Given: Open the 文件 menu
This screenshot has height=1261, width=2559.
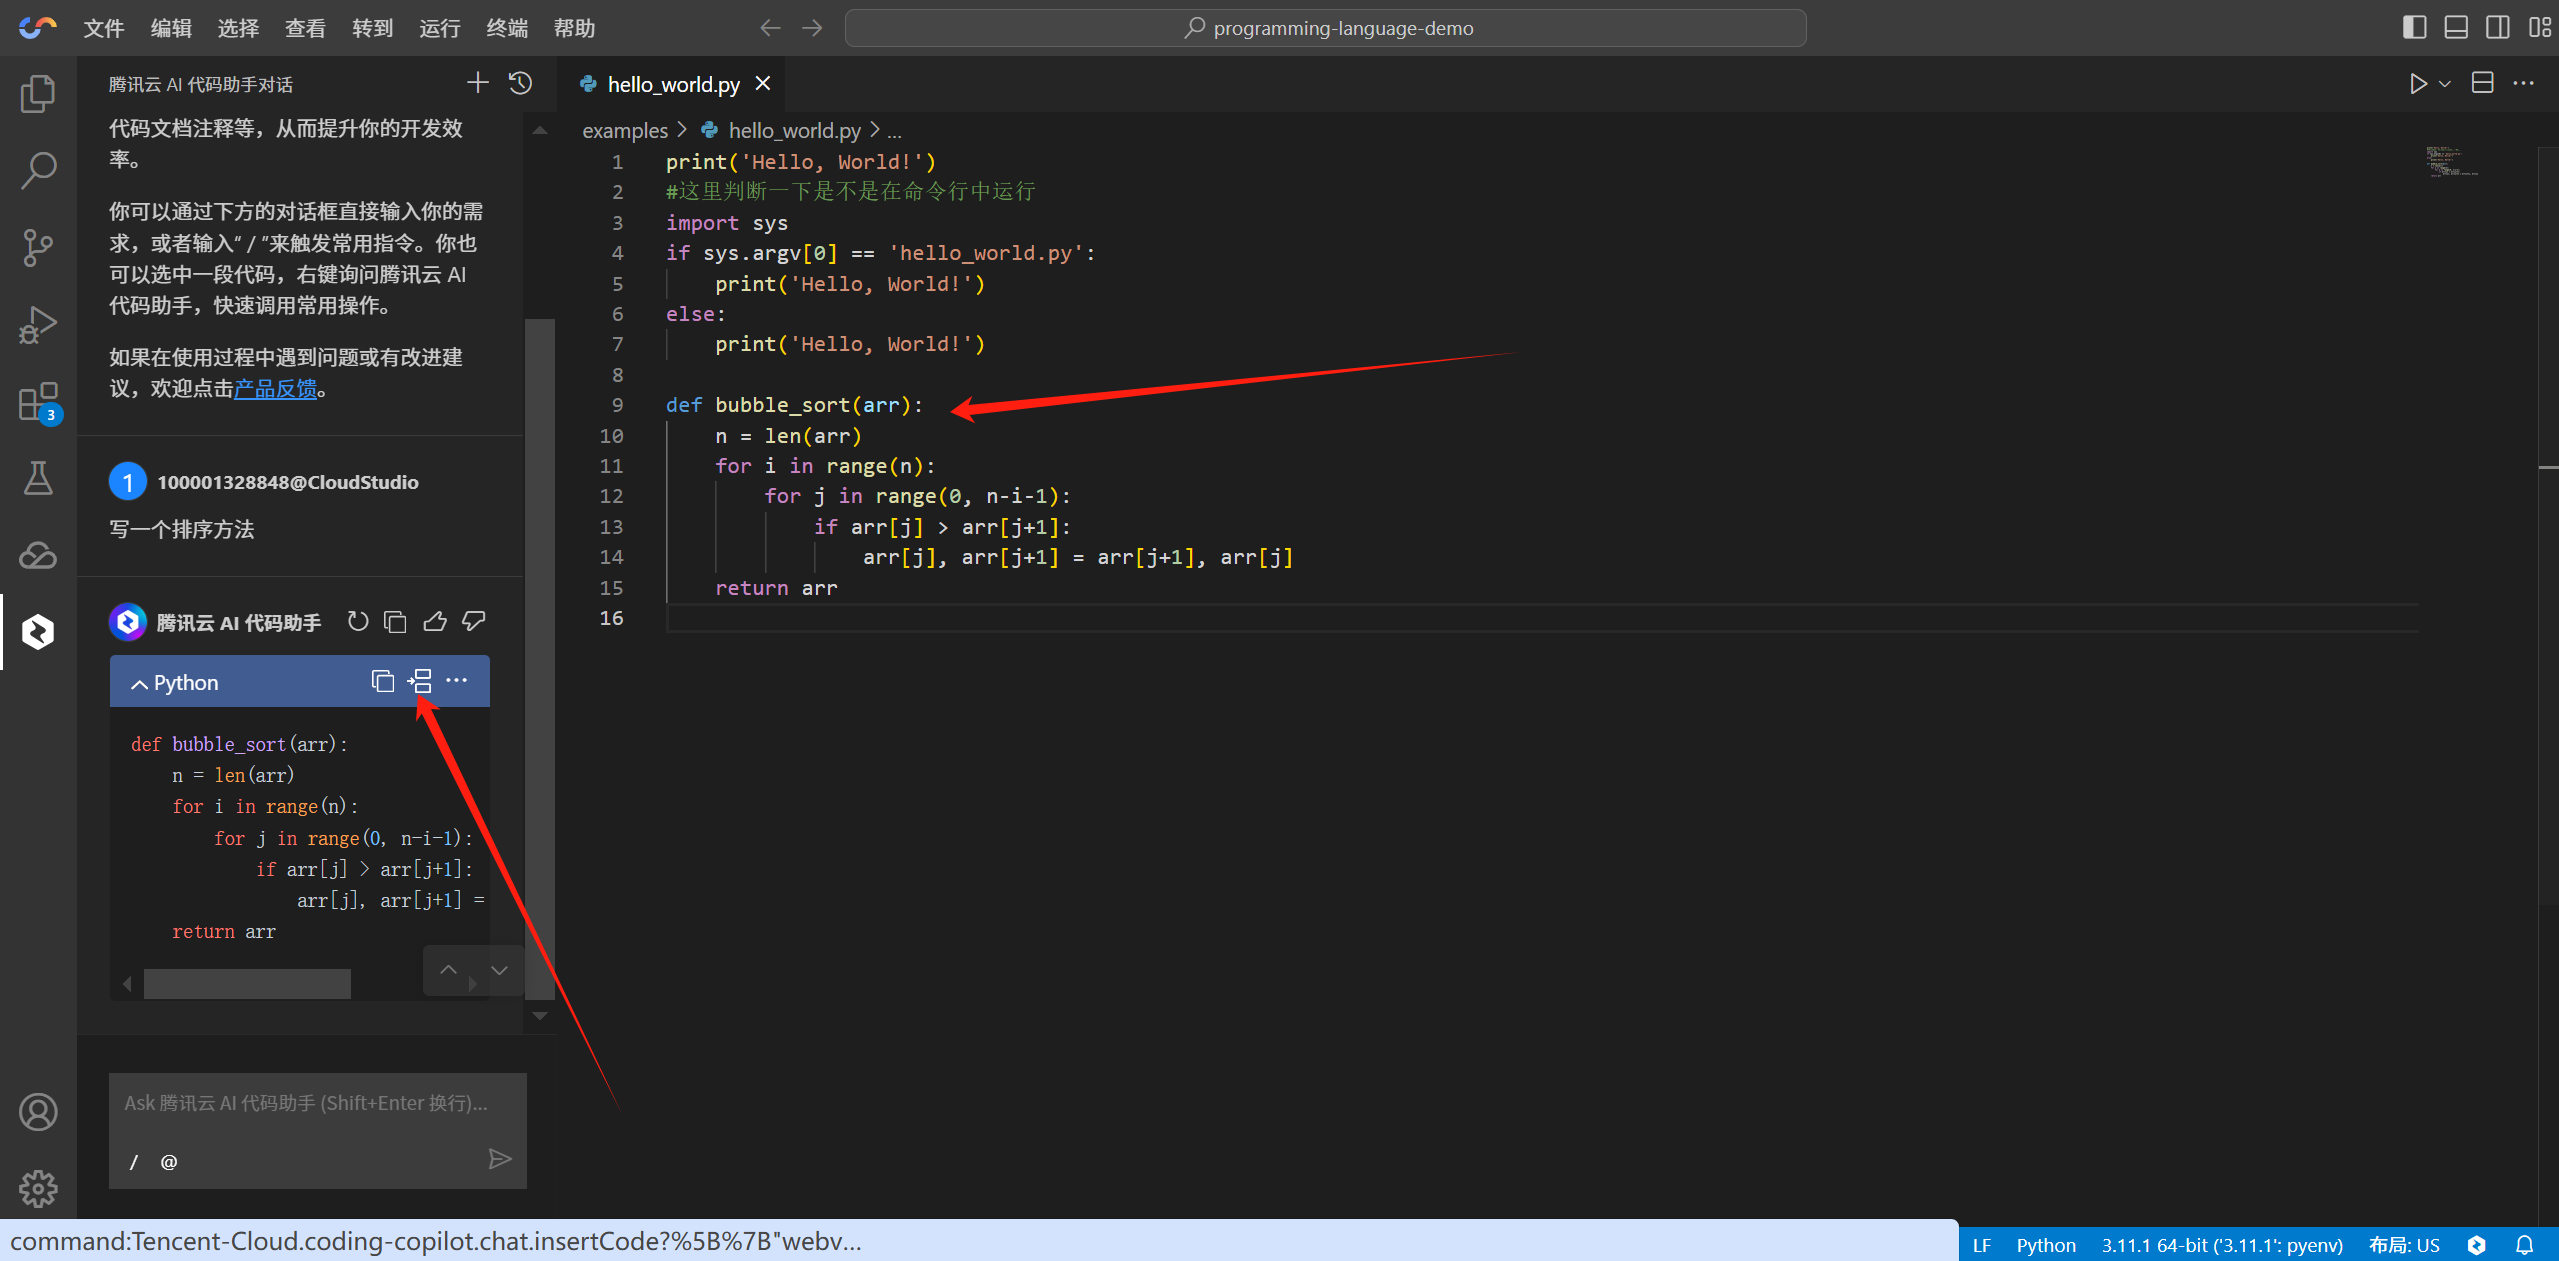Looking at the screenshot, I should tap(104, 28).
